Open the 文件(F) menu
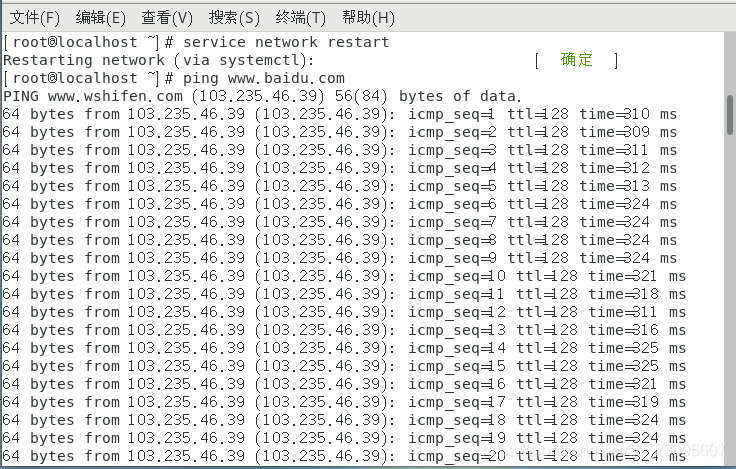 click(x=35, y=18)
